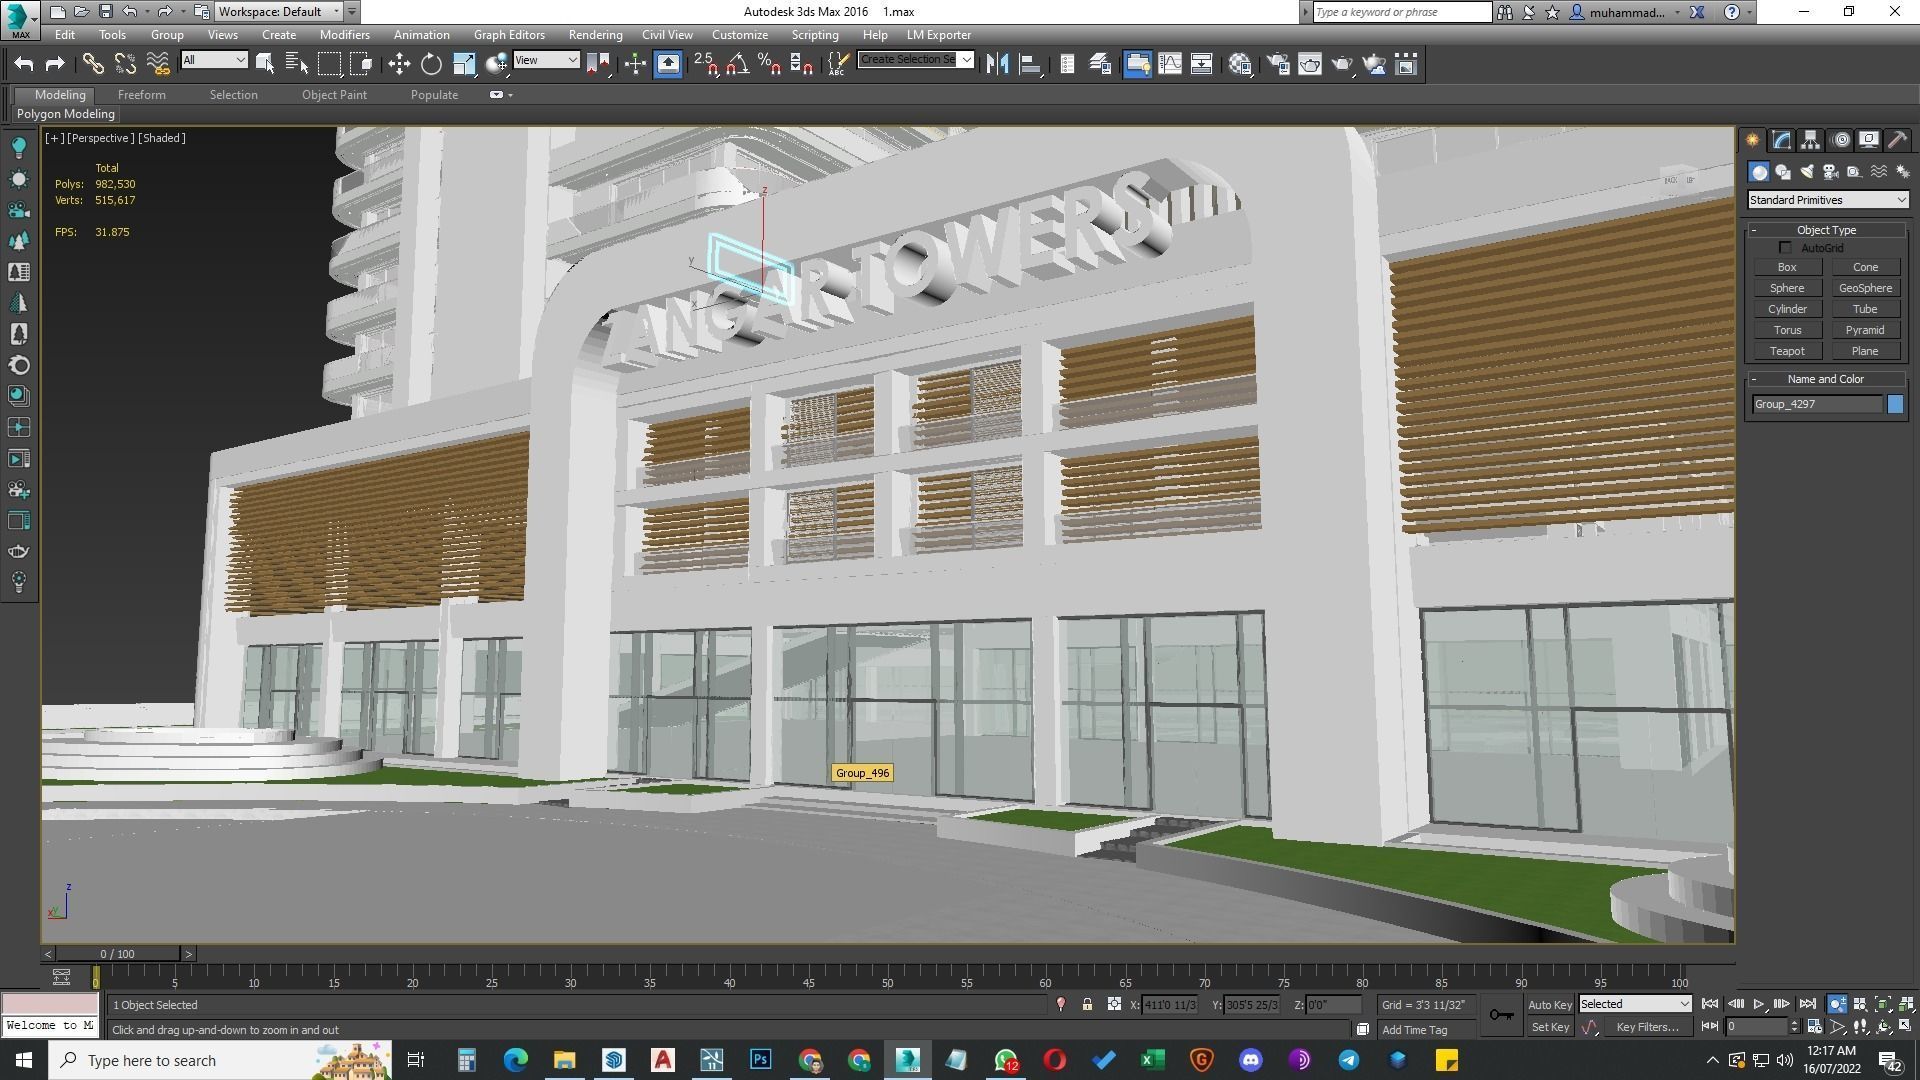The width and height of the screenshot is (1920, 1080).
Task: Create a Teapot primitive button
Action: [1787, 351]
